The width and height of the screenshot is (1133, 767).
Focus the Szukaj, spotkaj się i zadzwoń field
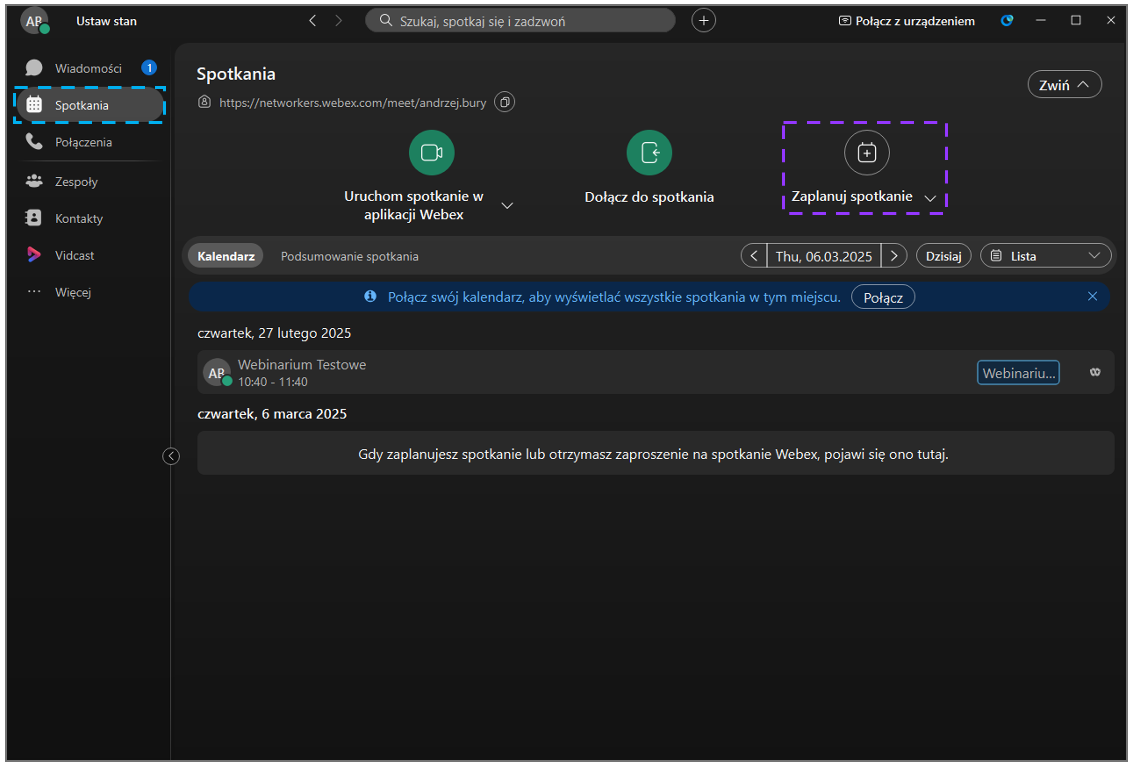[x=520, y=21]
